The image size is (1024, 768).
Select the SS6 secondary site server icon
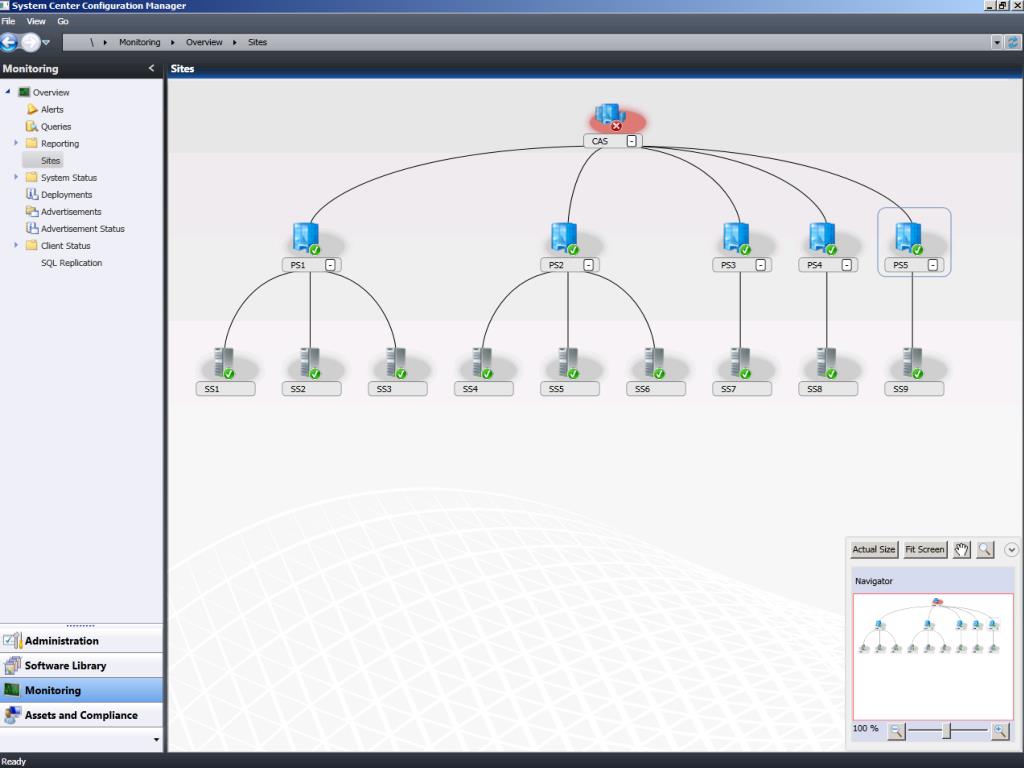tap(656, 362)
